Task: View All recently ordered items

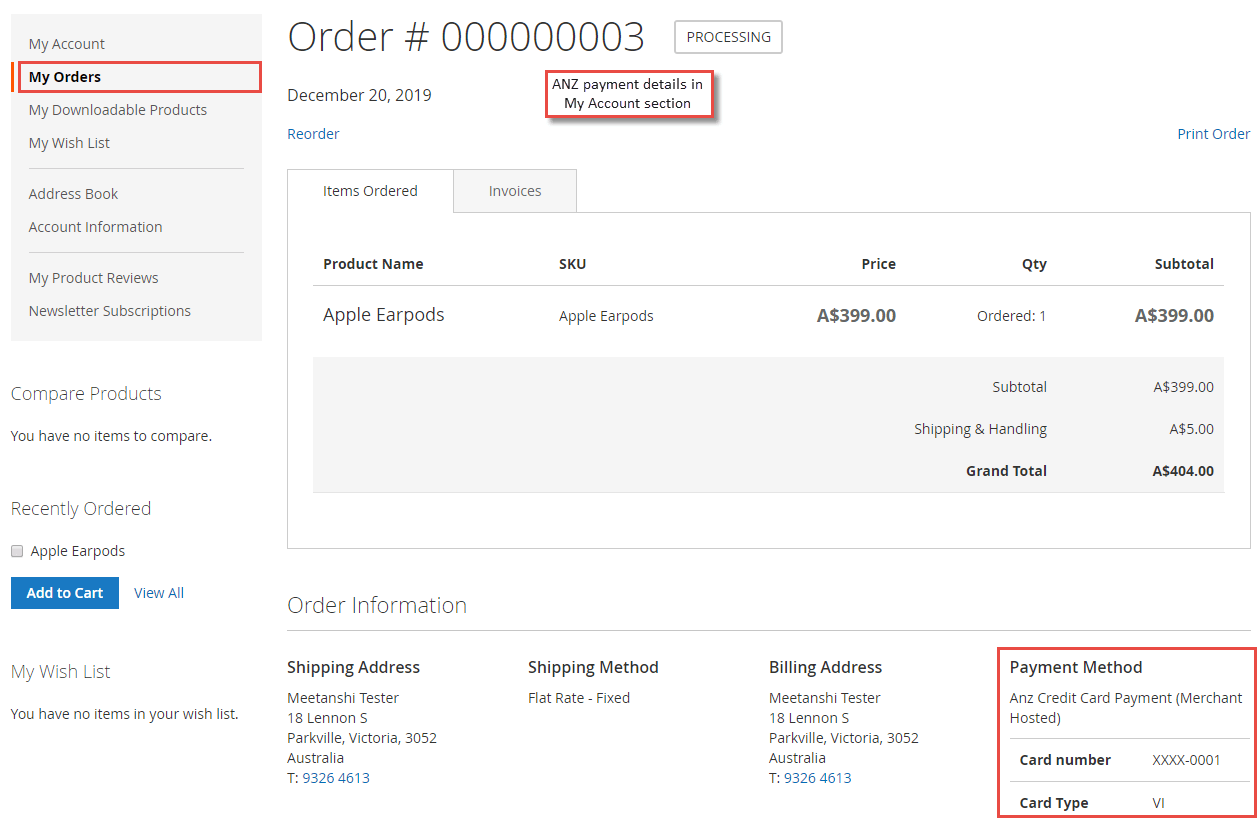Action: [158, 592]
